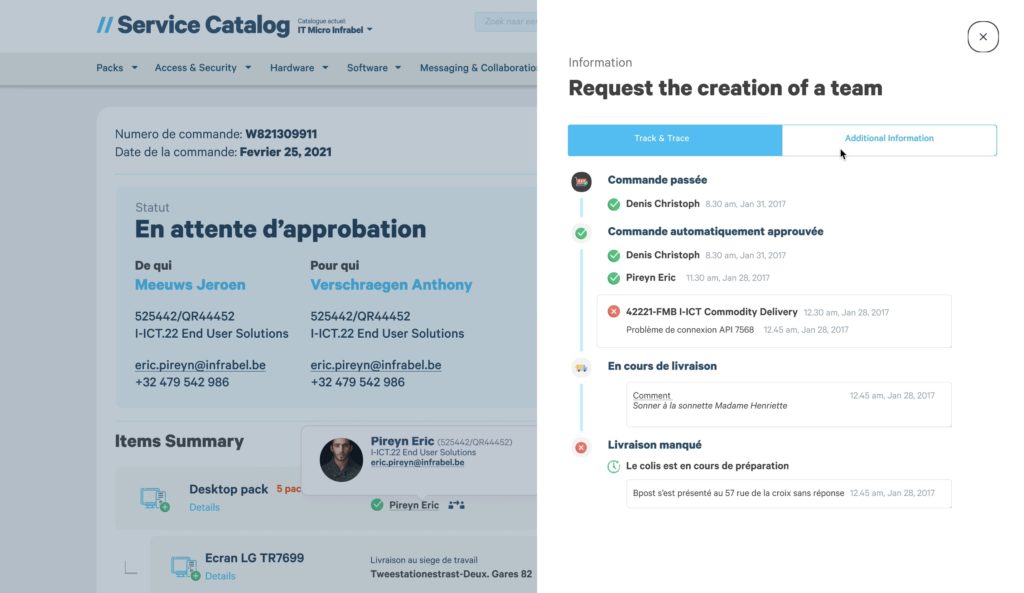Expand the Access & Security menu

click(x=203, y=68)
